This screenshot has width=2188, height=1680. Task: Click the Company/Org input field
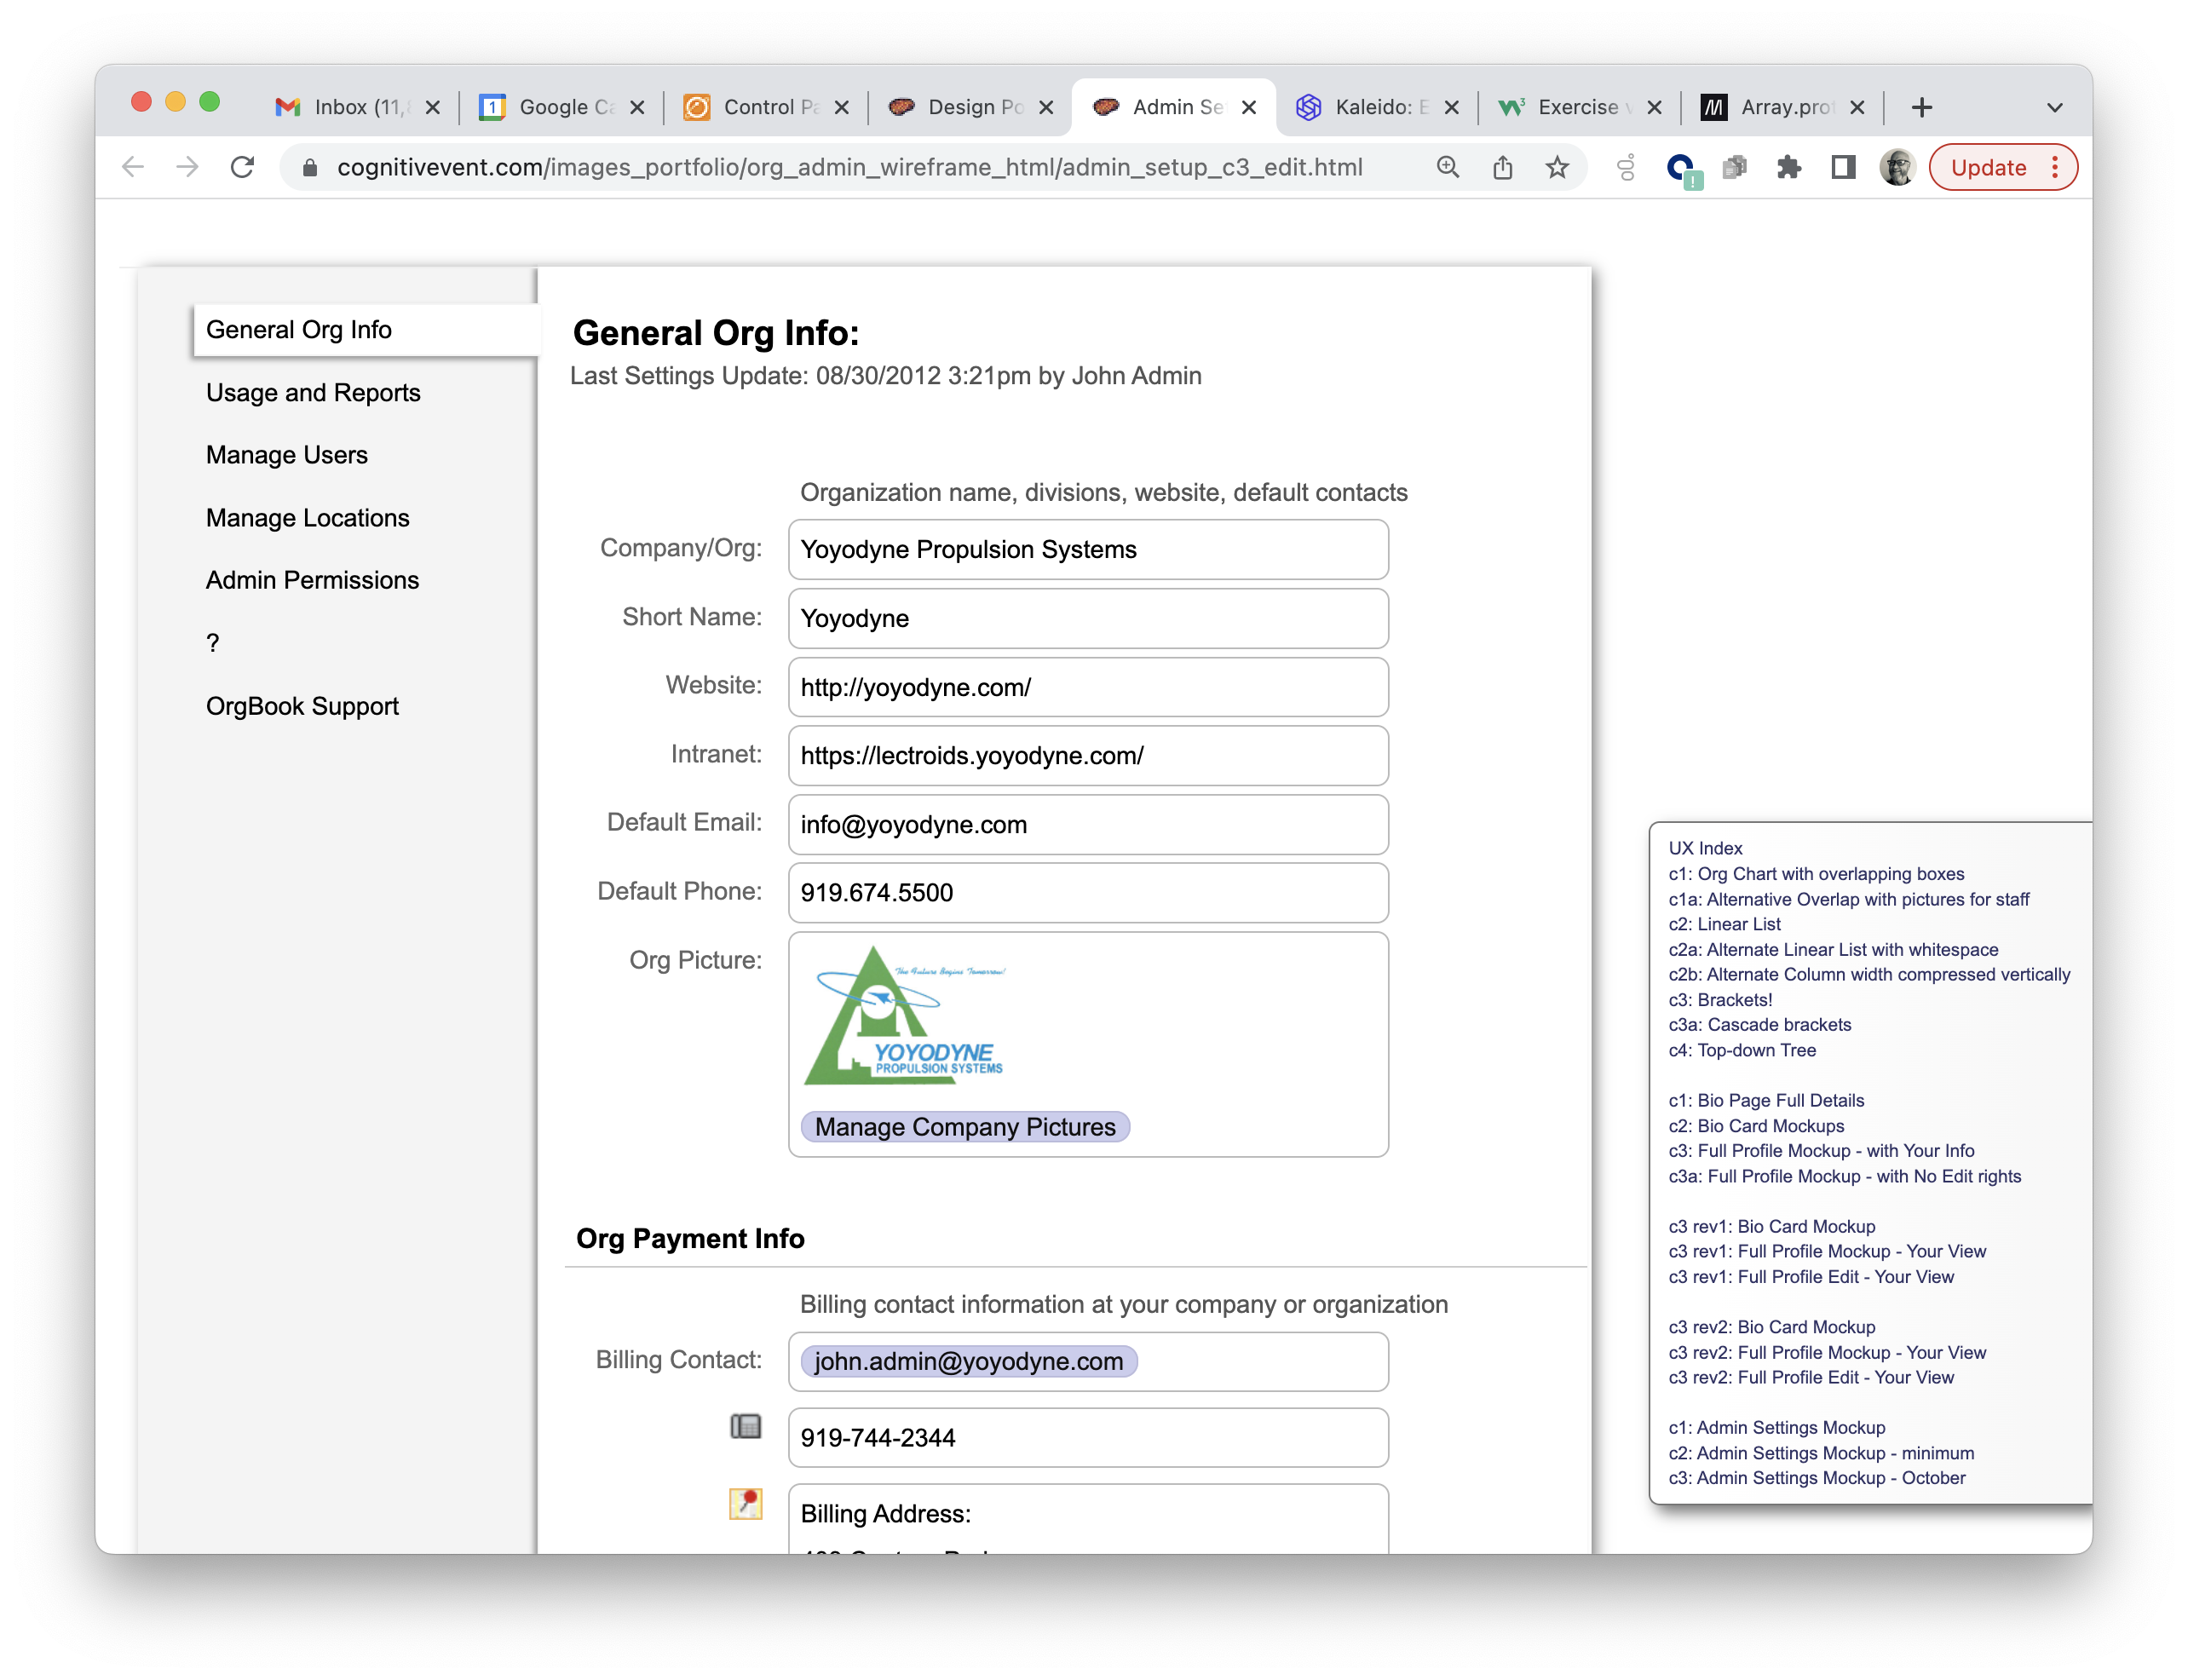(1088, 549)
